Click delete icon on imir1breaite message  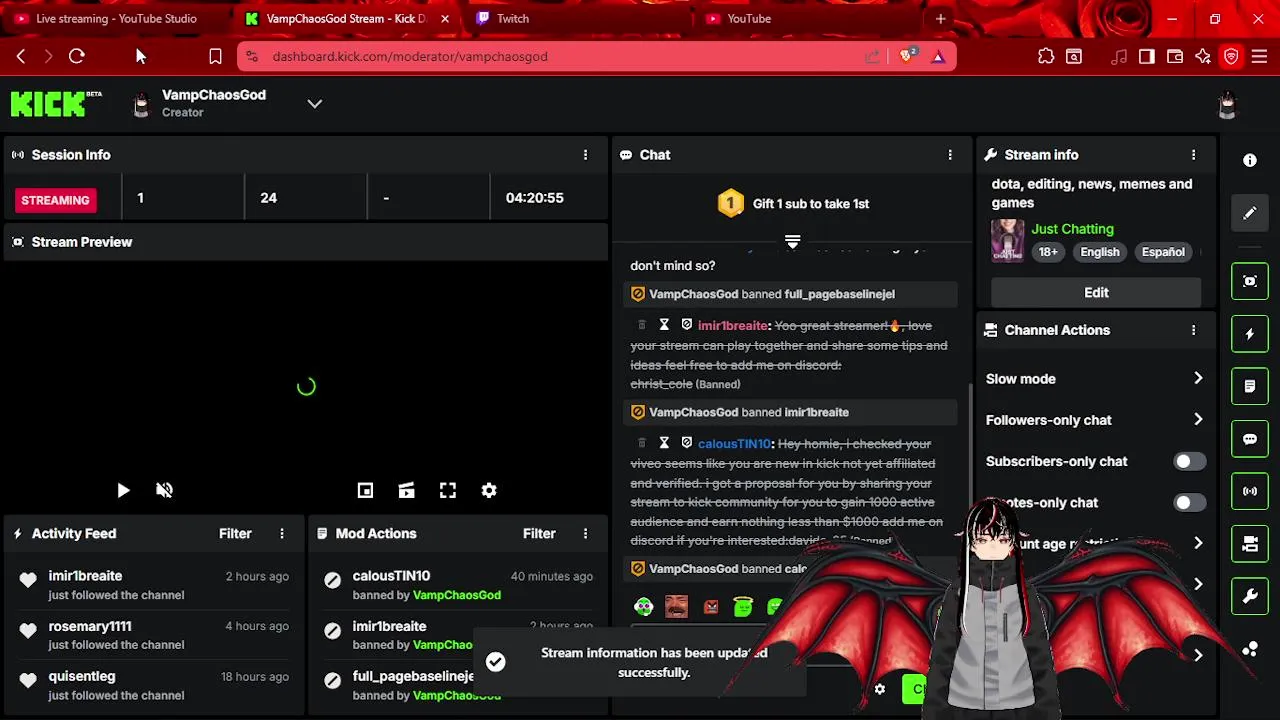click(x=642, y=325)
